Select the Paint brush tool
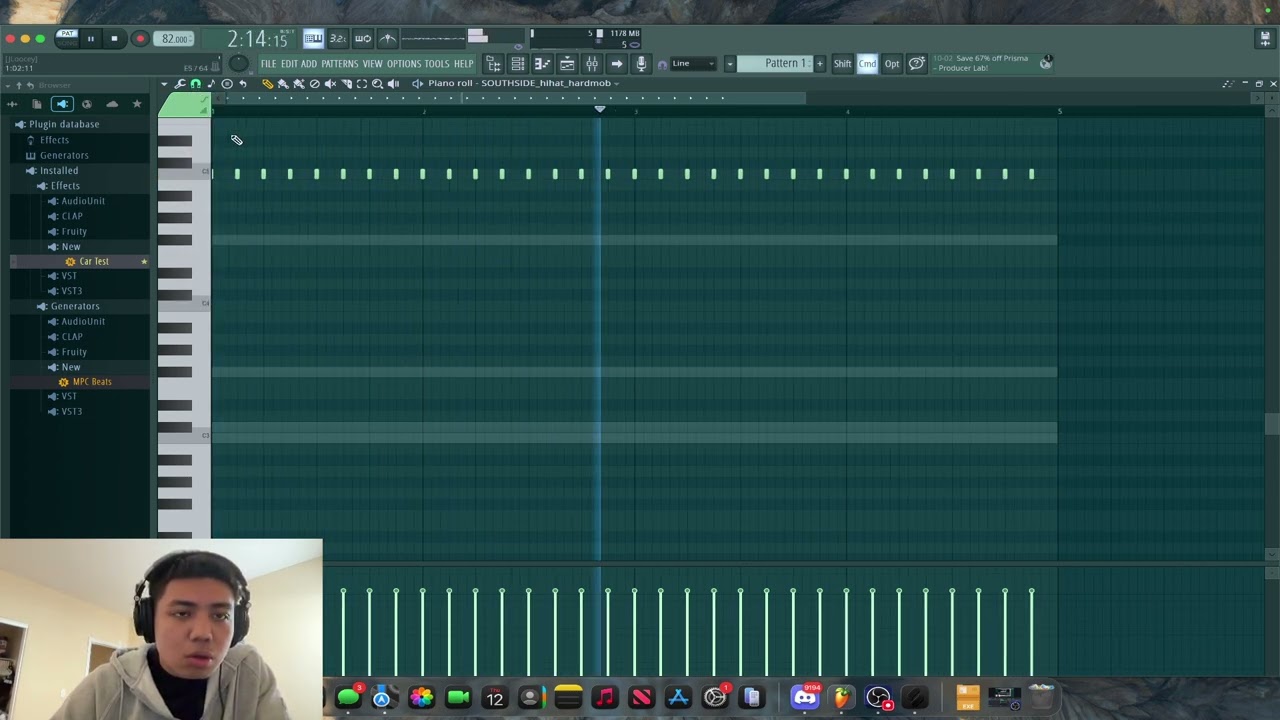The height and width of the screenshot is (720, 1280). [x=283, y=84]
